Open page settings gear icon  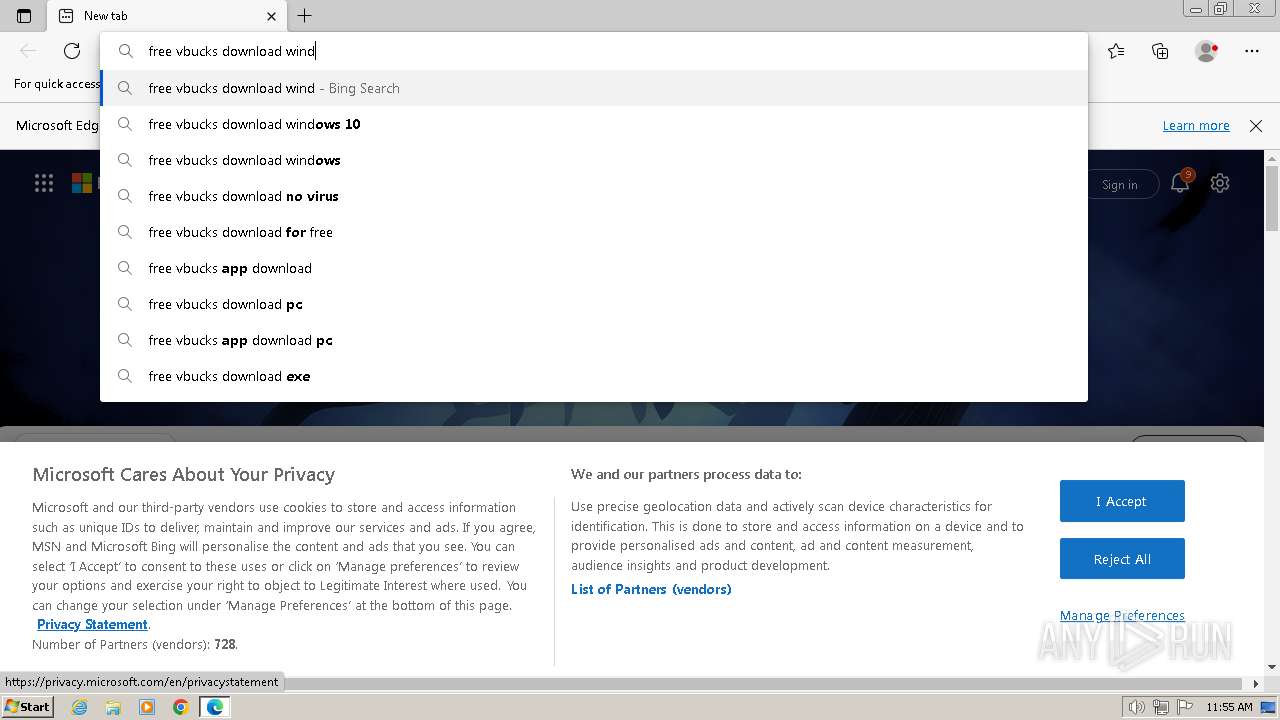pyautogui.click(x=1220, y=183)
